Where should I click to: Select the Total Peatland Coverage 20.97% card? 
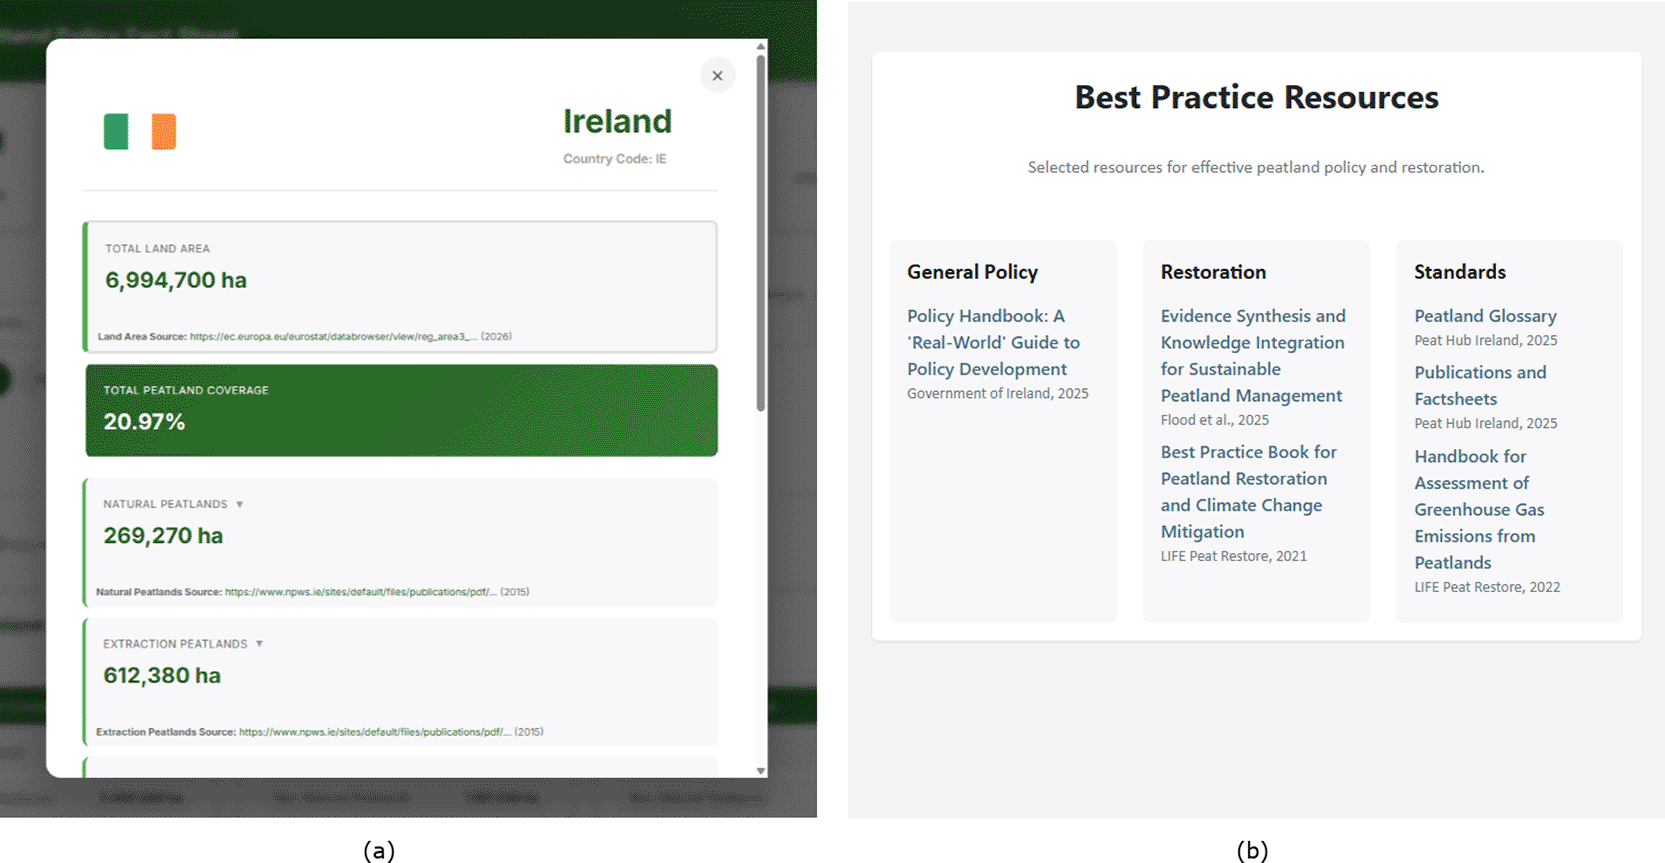coord(401,410)
